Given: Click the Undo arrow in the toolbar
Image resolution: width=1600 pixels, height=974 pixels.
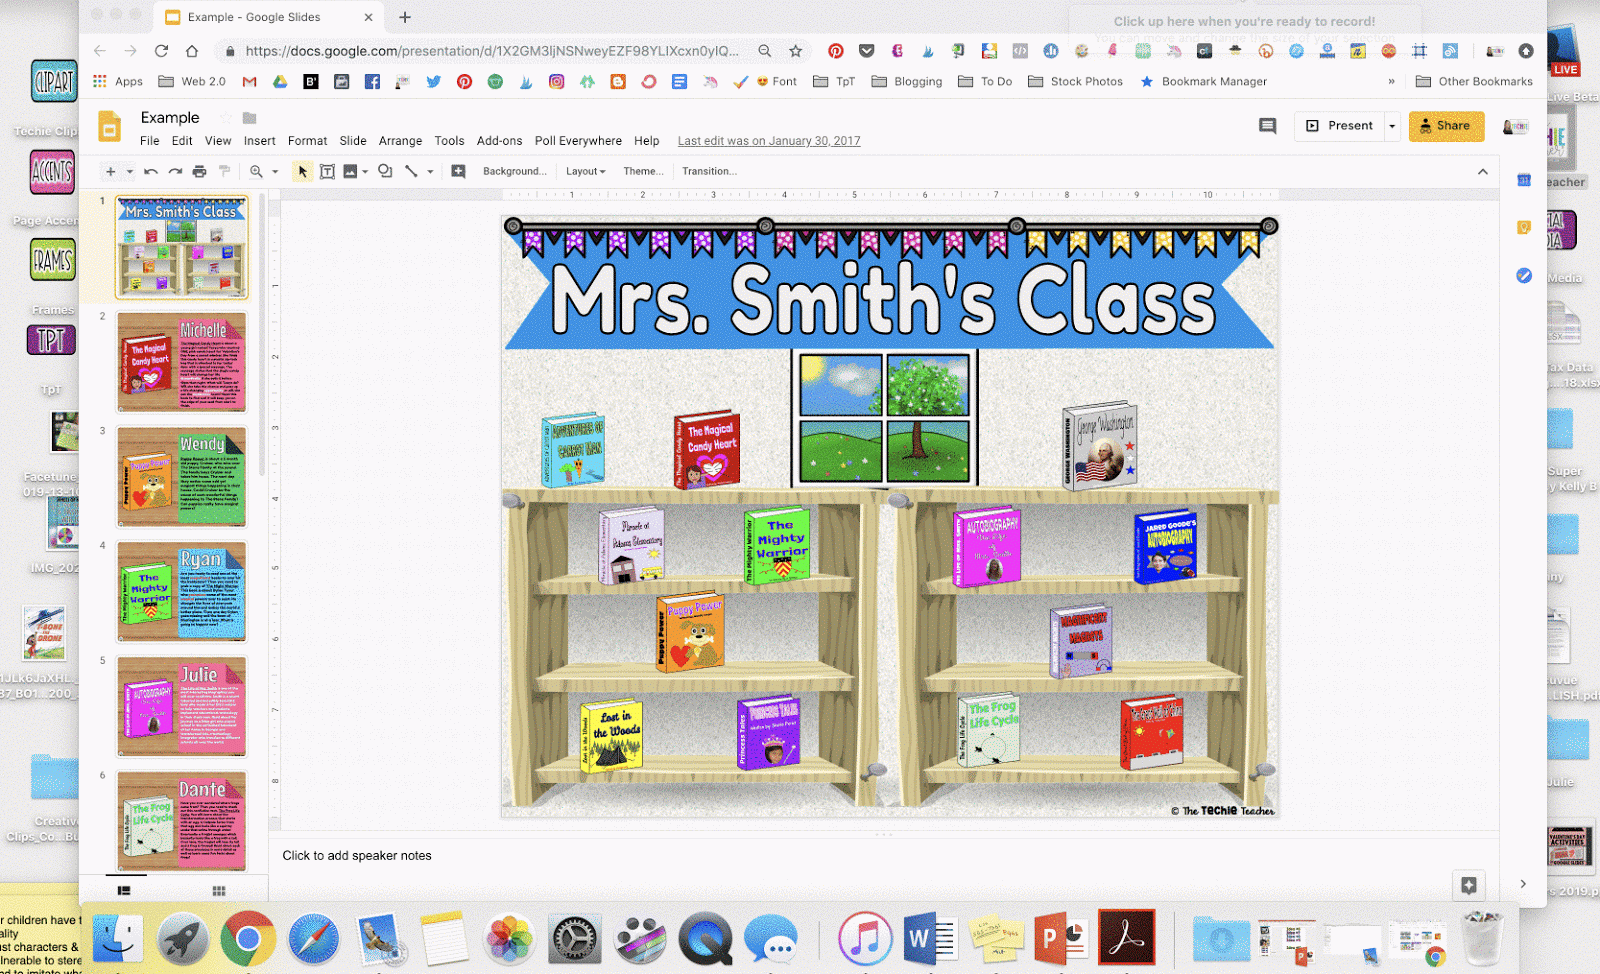Looking at the screenshot, I should click(150, 172).
